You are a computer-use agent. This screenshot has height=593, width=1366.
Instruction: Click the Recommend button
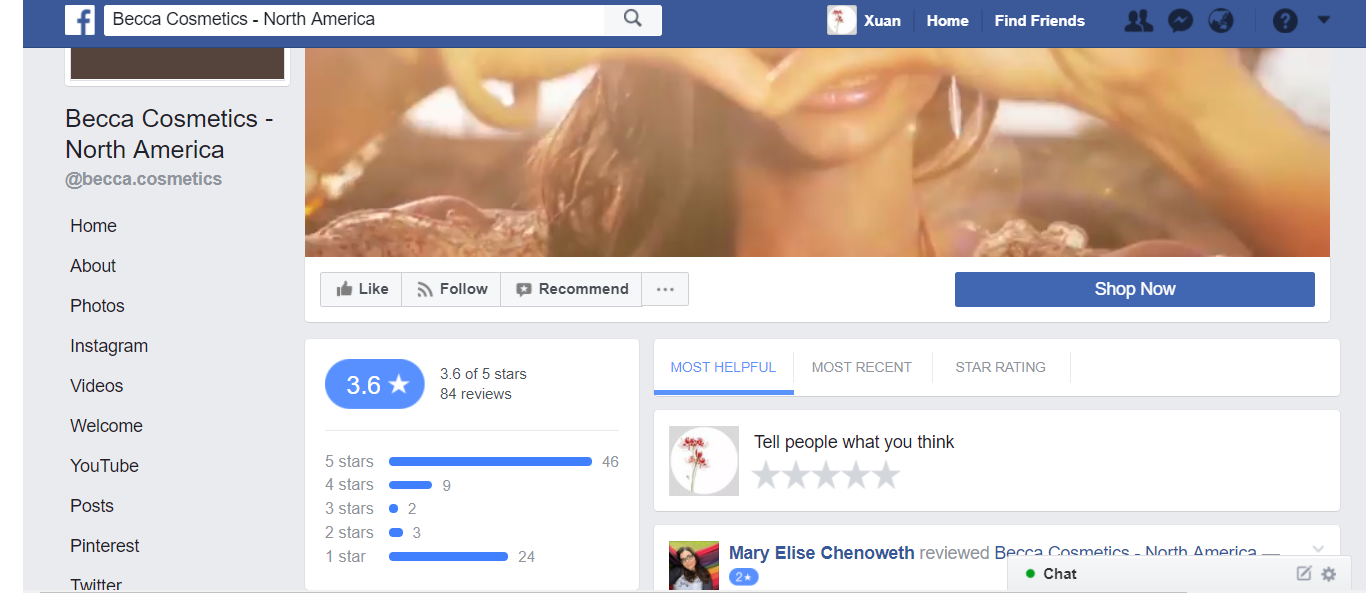click(571, 289)
